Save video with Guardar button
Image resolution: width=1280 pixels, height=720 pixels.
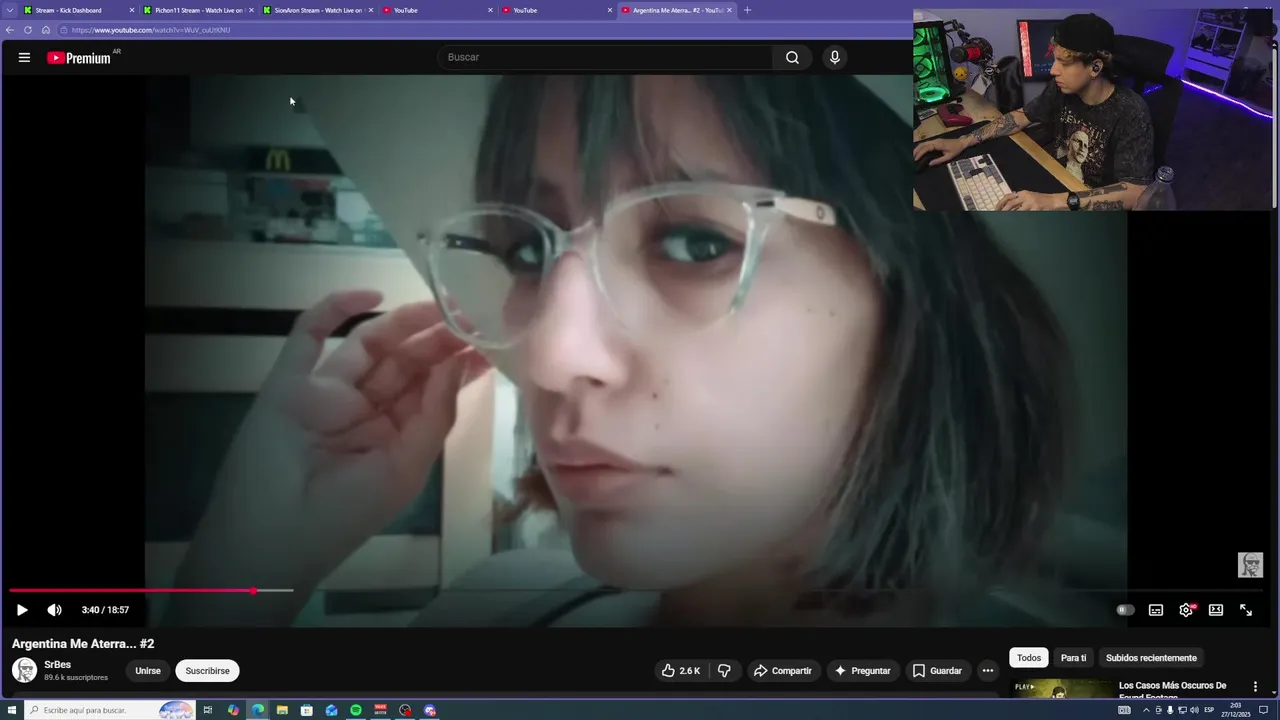tap(937, 671)
